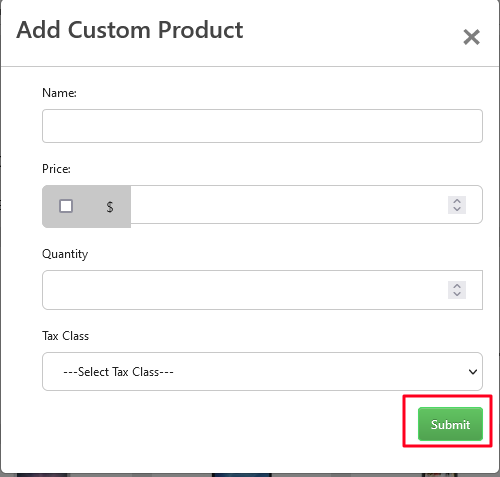This screenshot has height=477, width=500.
Task: Click the Quantity spinner control
Action: point(457,290)
